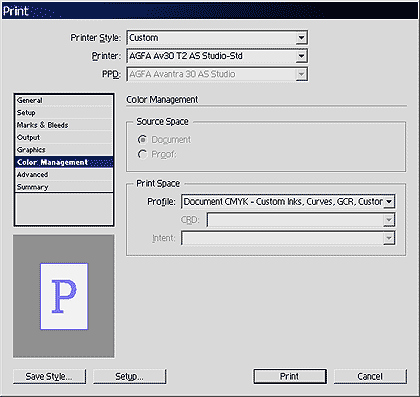The height and width of the screenshot is (397, 420).
Task: Expand the Print Space Profile dropdown
Action: pos(389,202)
